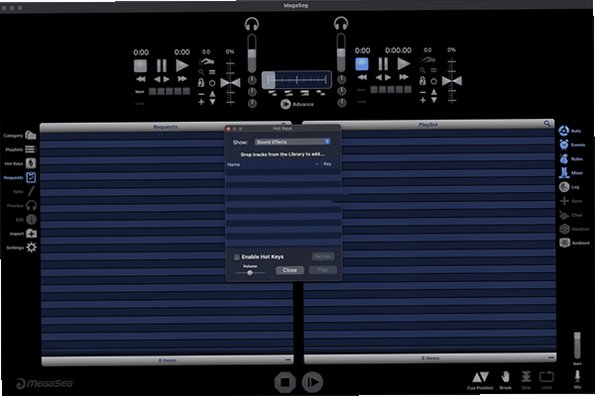Viewport: 595px width, 396px height.
Task: Toggle the right deck lock icon
Action: coord(422,80)
